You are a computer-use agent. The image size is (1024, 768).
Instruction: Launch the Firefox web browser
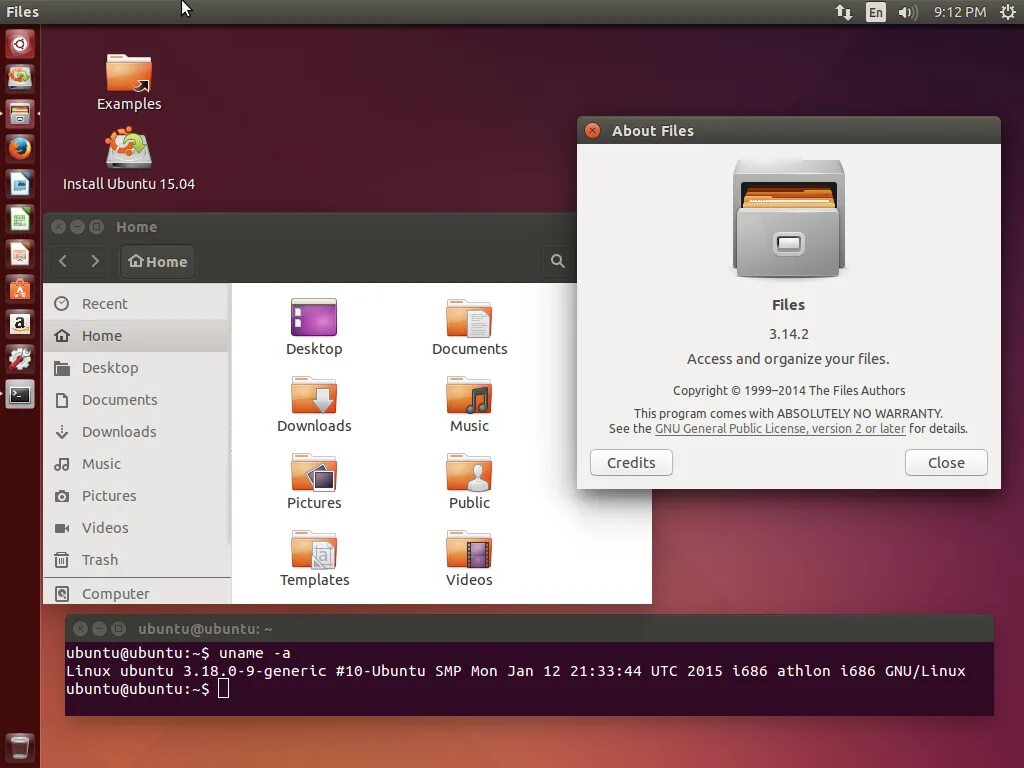(20, 149)
